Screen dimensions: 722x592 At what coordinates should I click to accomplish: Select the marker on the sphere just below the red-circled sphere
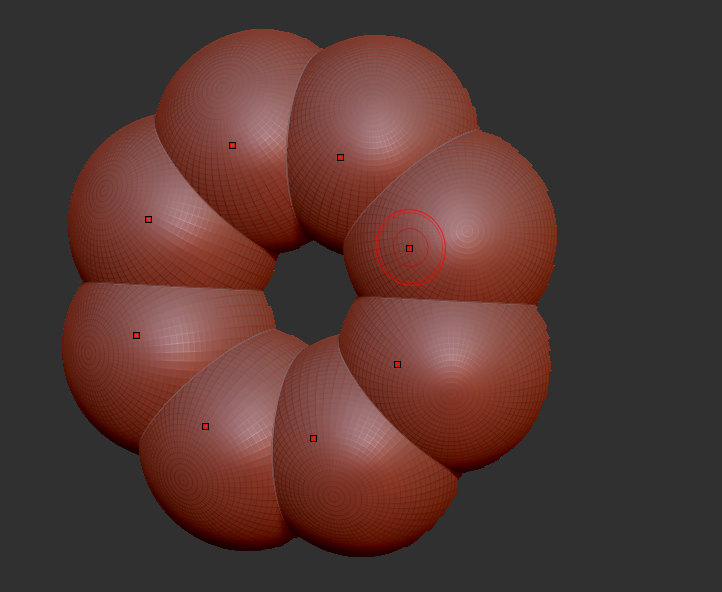(x=397, y=365)
